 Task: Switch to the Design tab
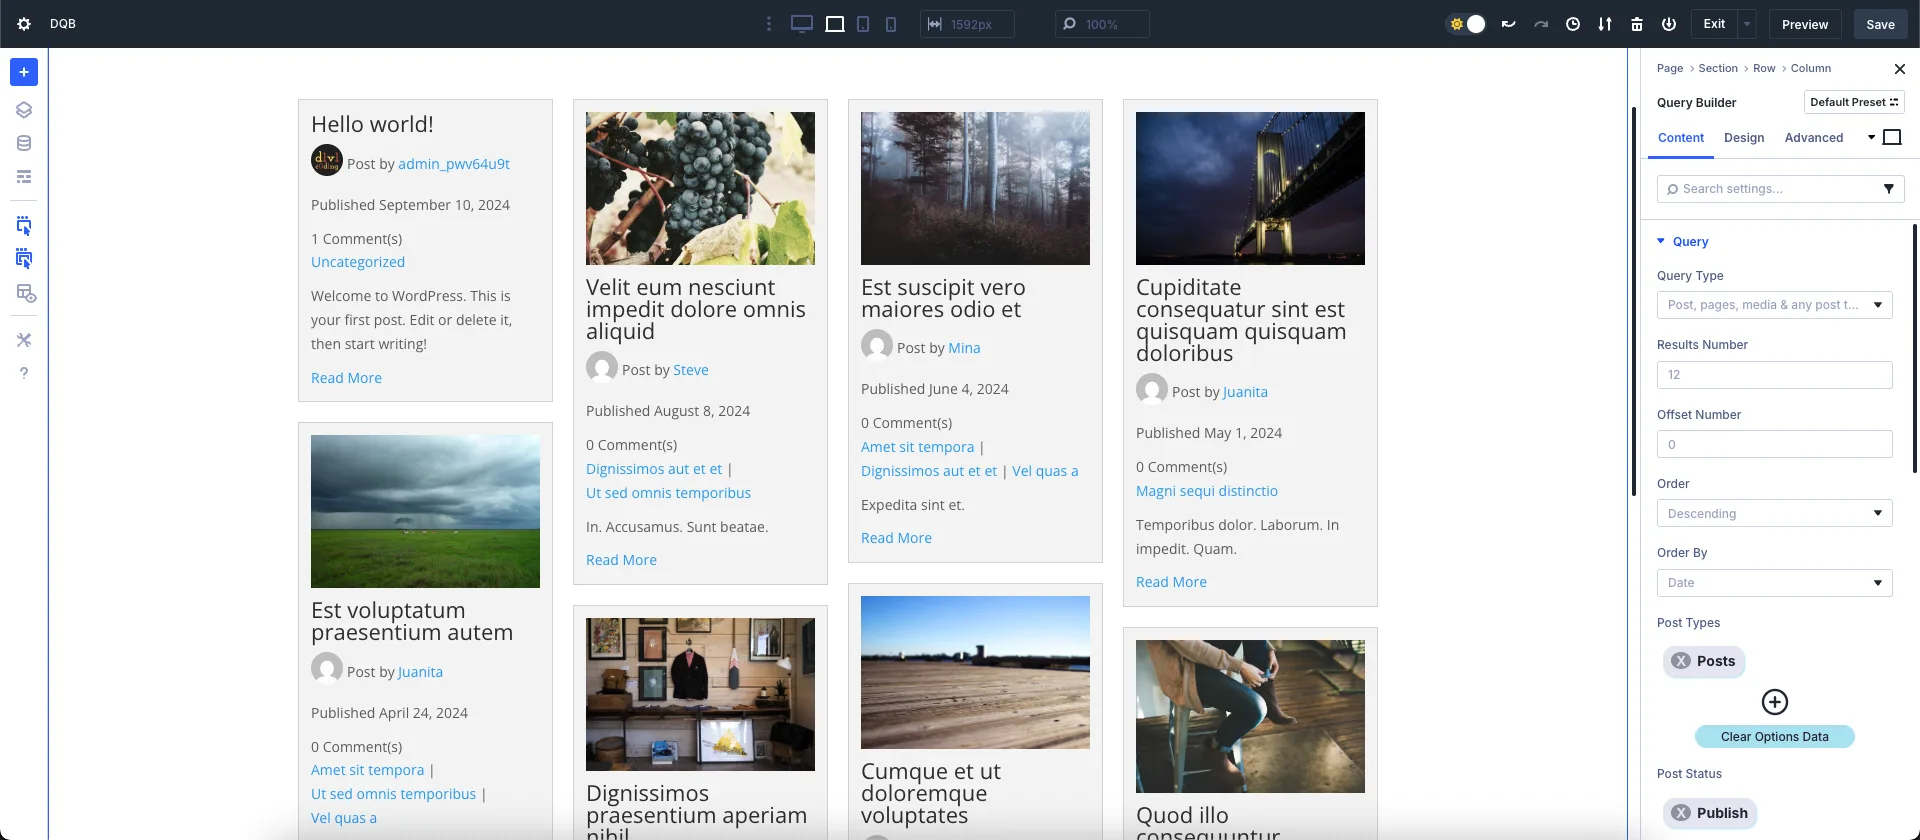click(1744, 138)
